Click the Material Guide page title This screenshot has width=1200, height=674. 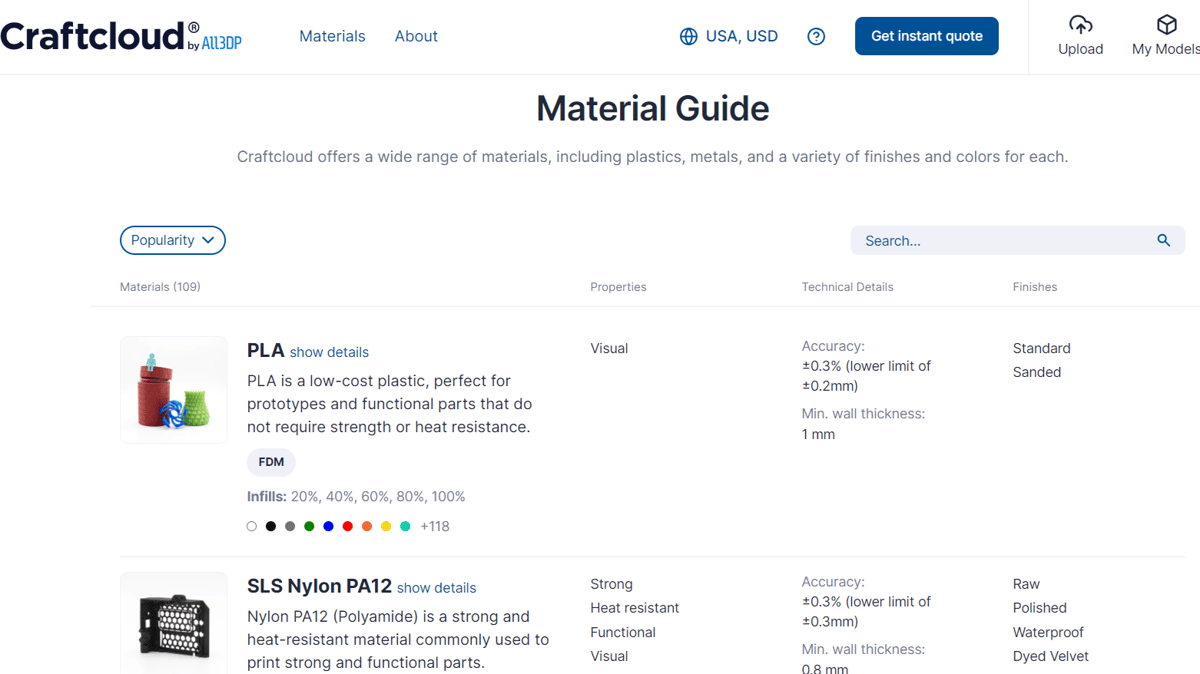tap(653, 108)
